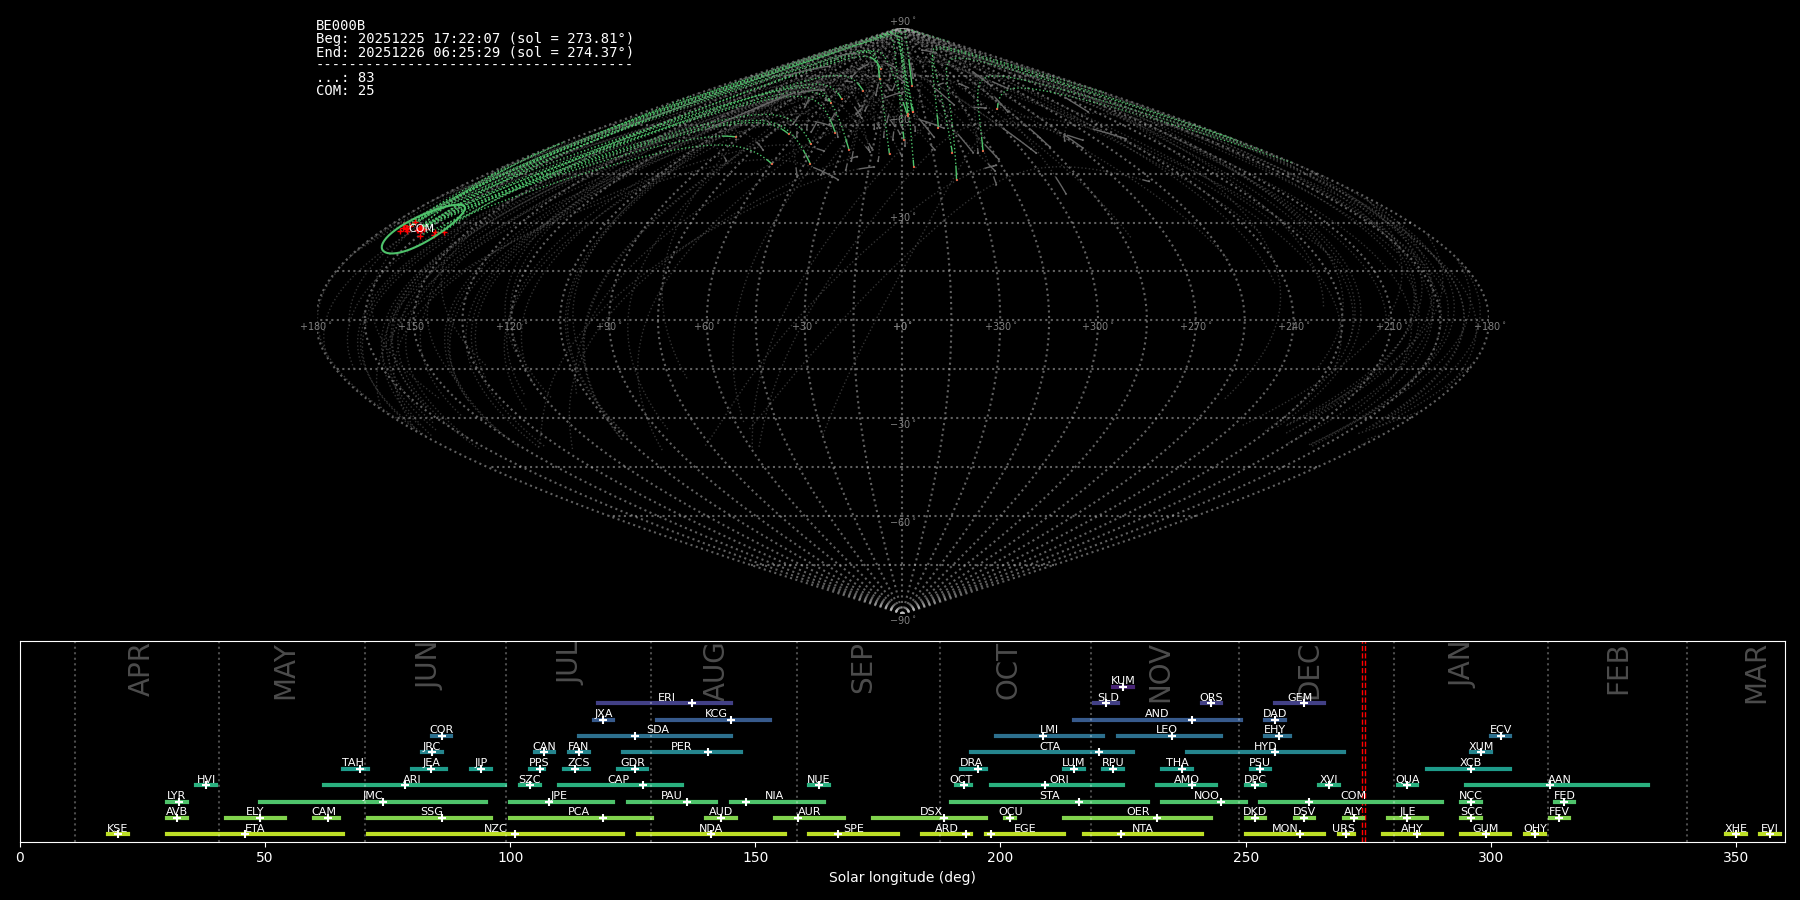The height and width of the screenshot is (900, 1800).
Task: Click the LYR shower label
Action: tap(176, 796)
